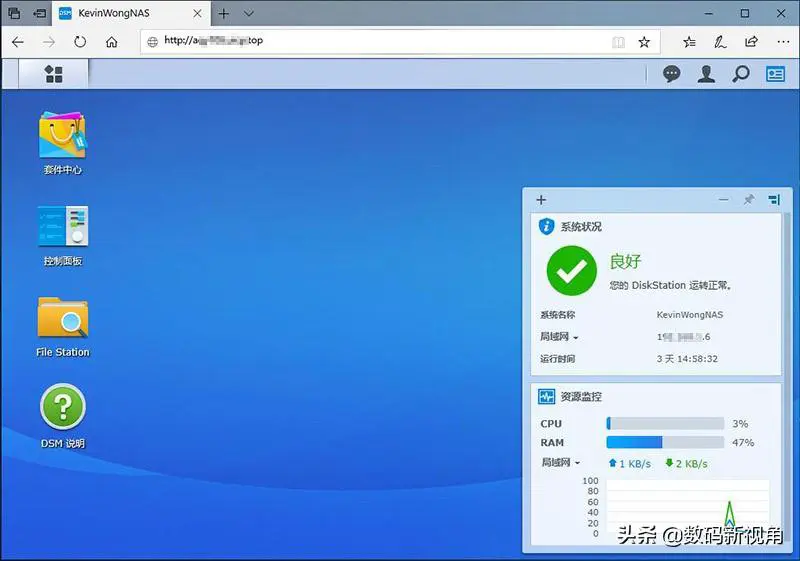The width and height of the screenshot is (800, 561).
Task: Click the DSM search magnifier icon
Action: coord(740,74)
